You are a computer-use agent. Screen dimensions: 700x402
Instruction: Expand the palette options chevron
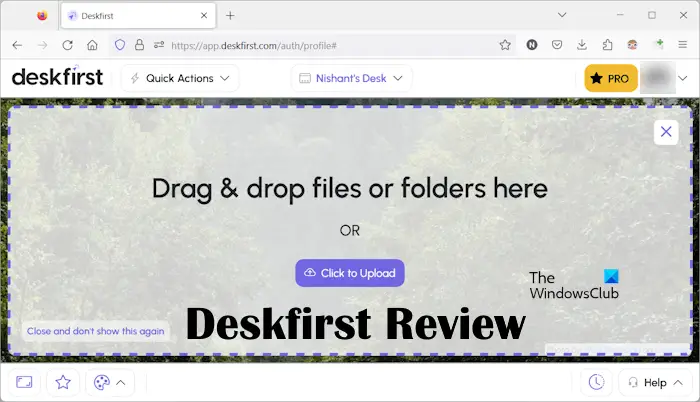pyautogui.click(x=121, y=382)
